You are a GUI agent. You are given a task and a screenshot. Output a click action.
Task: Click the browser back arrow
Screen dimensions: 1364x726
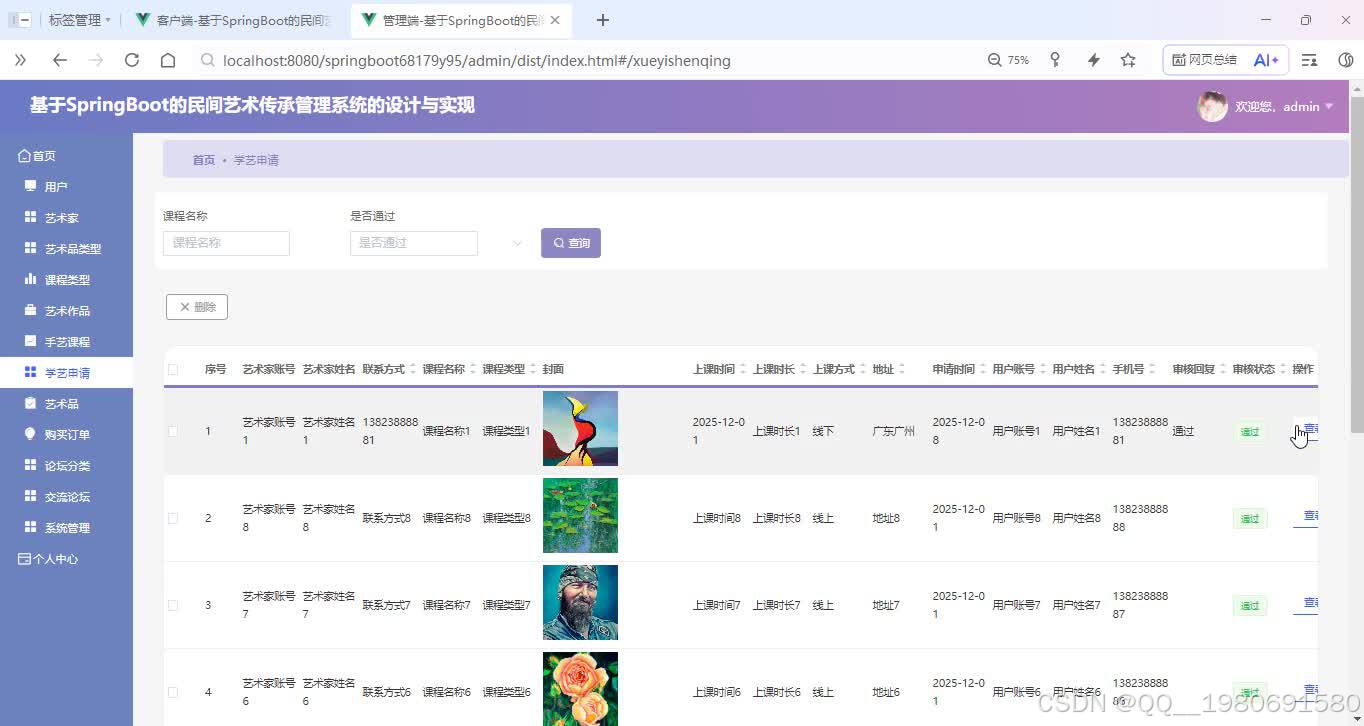click(59, 60)
